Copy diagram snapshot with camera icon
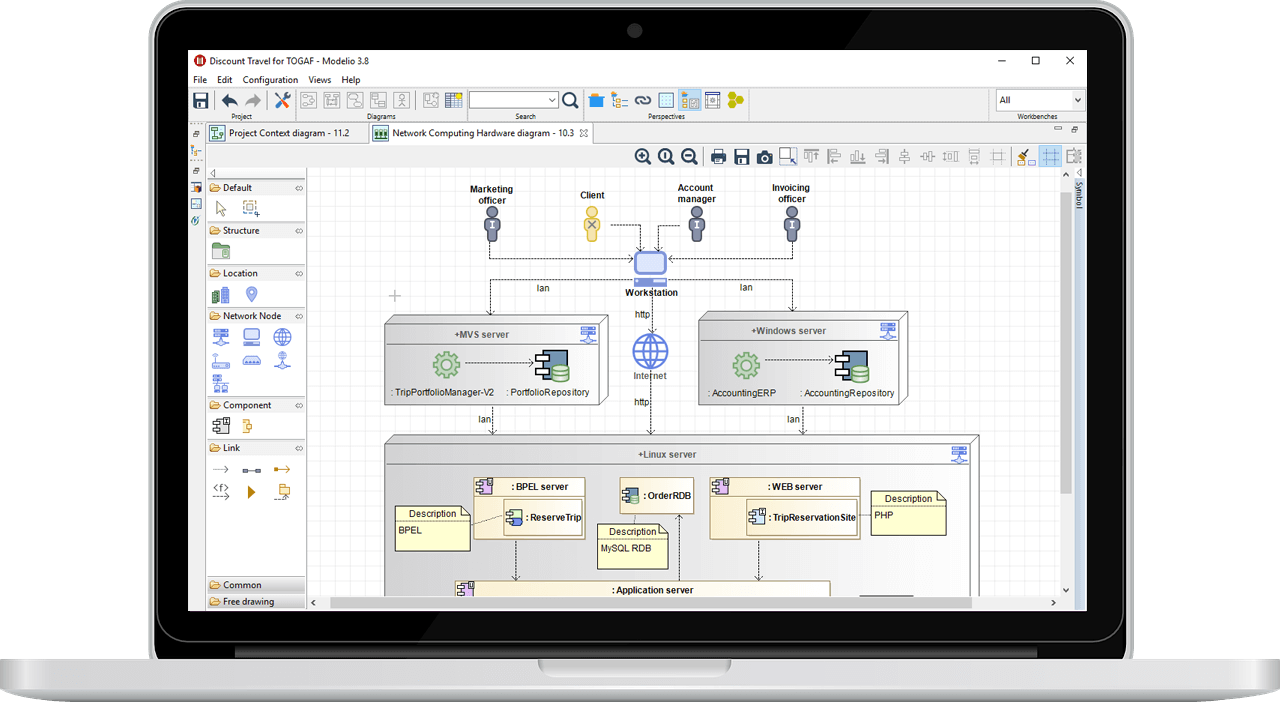The image size is (1280, 702). pyautogui.click(x=764, y=156)
